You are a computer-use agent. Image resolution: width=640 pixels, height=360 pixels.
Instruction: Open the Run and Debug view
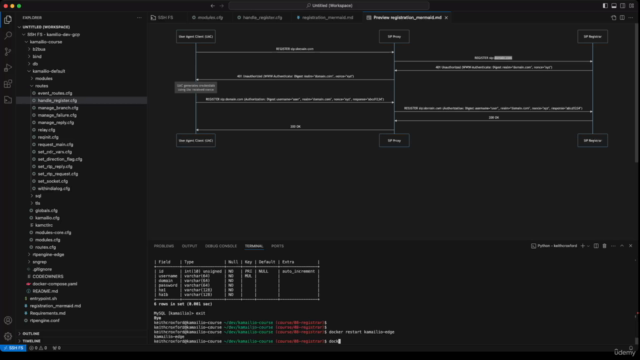click(8, 68)
